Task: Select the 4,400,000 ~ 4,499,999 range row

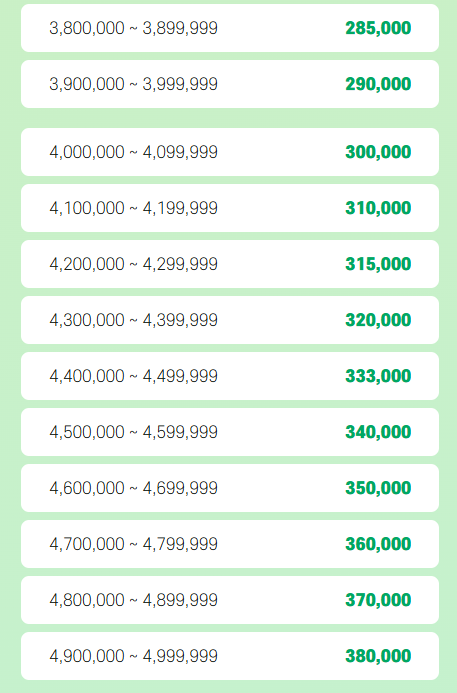Action: coord(230,376)
